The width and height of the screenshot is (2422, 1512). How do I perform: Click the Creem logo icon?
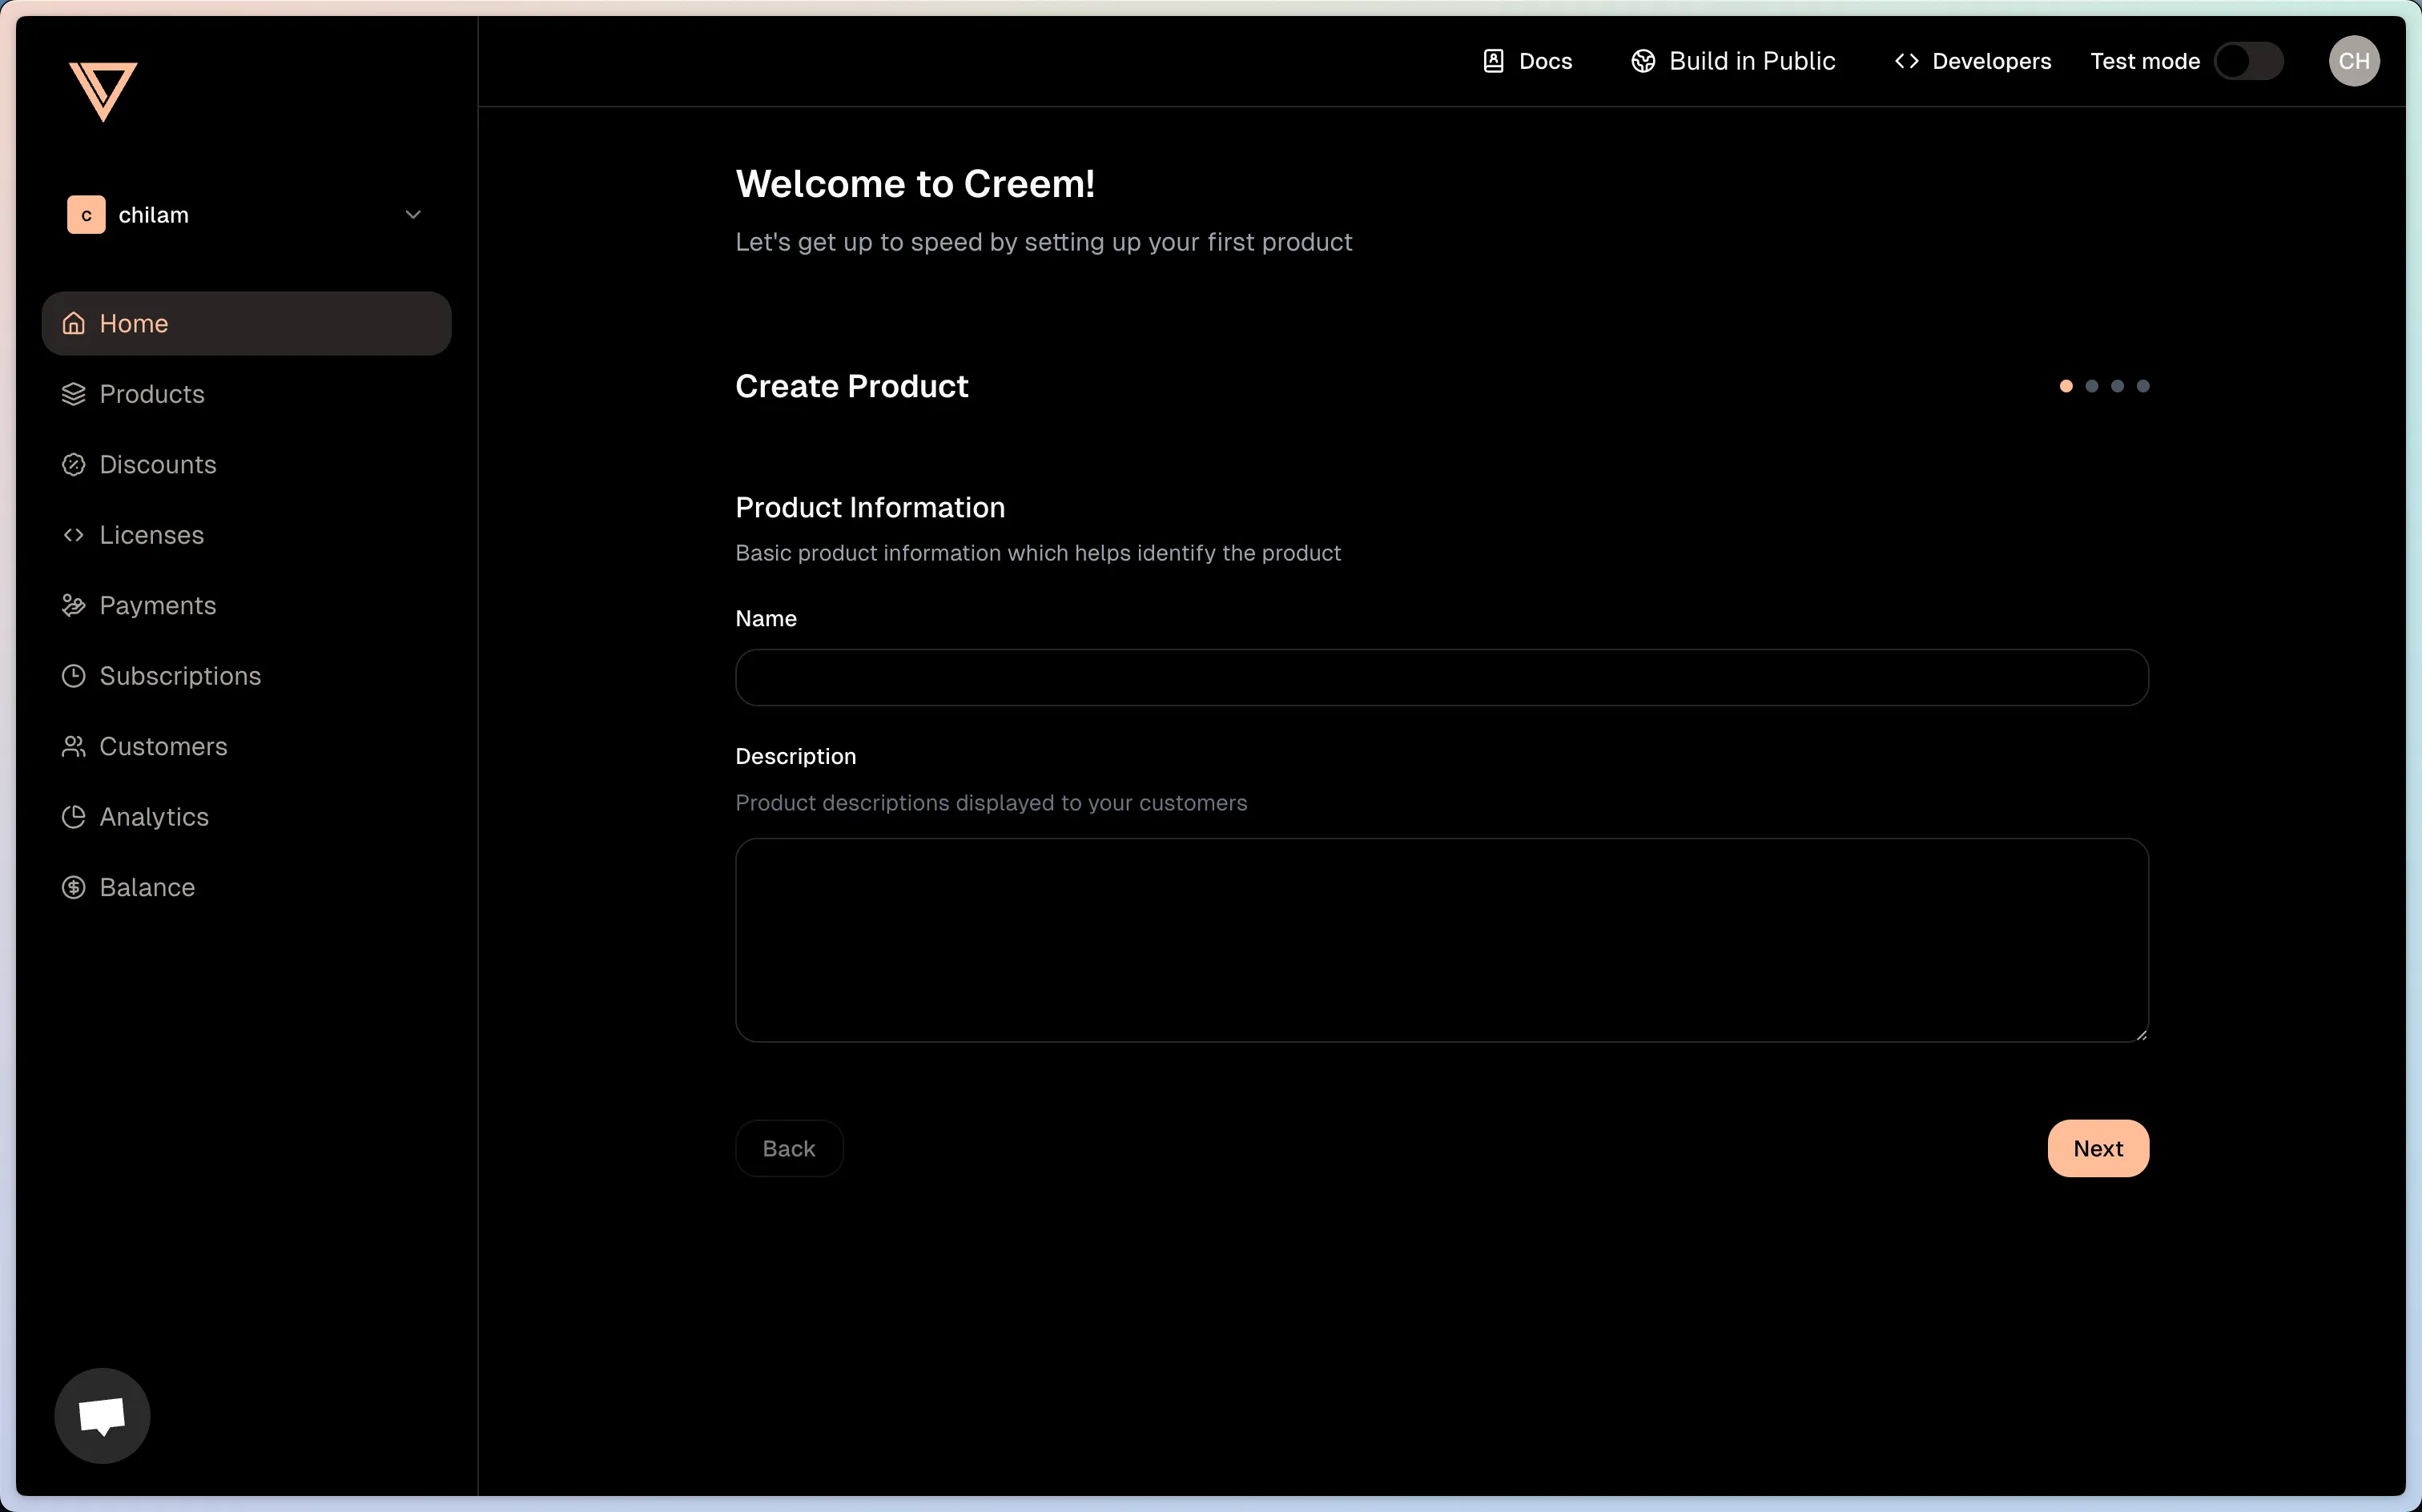103,91
